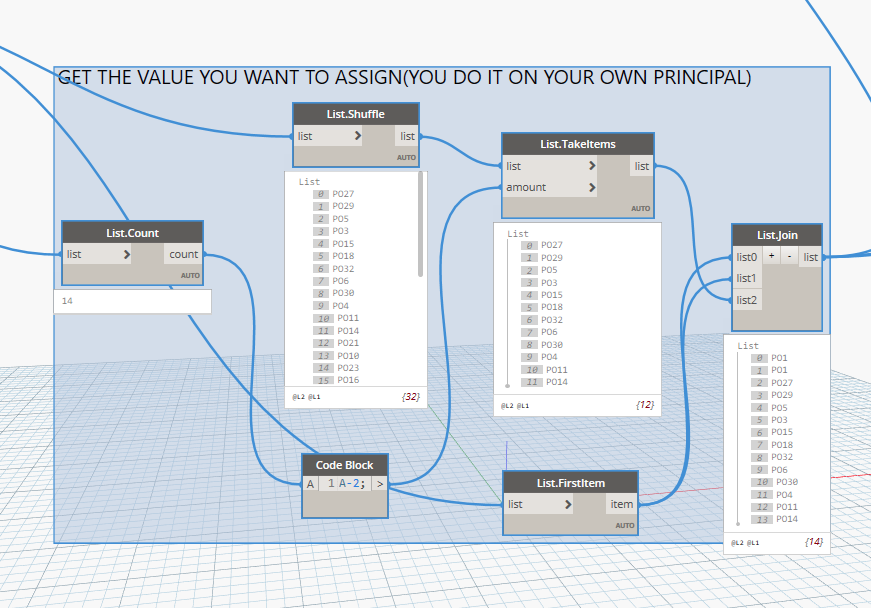Click the Code Block A input port
This screenshot has width=871, height=608.
(311, 484)
